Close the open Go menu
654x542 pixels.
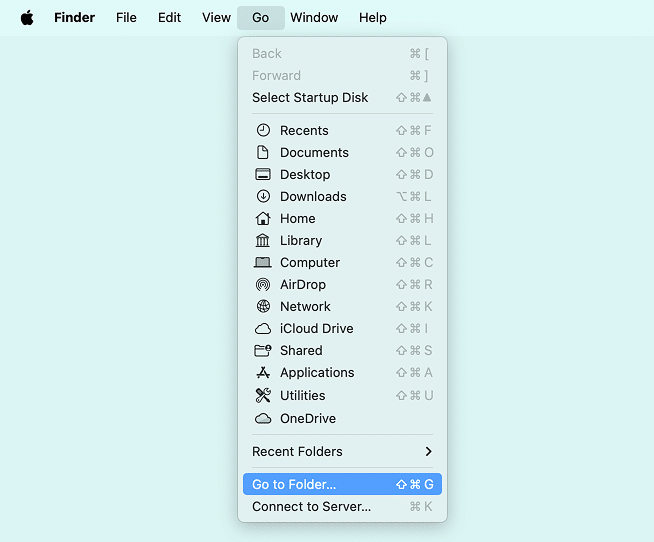pos(261,18)
